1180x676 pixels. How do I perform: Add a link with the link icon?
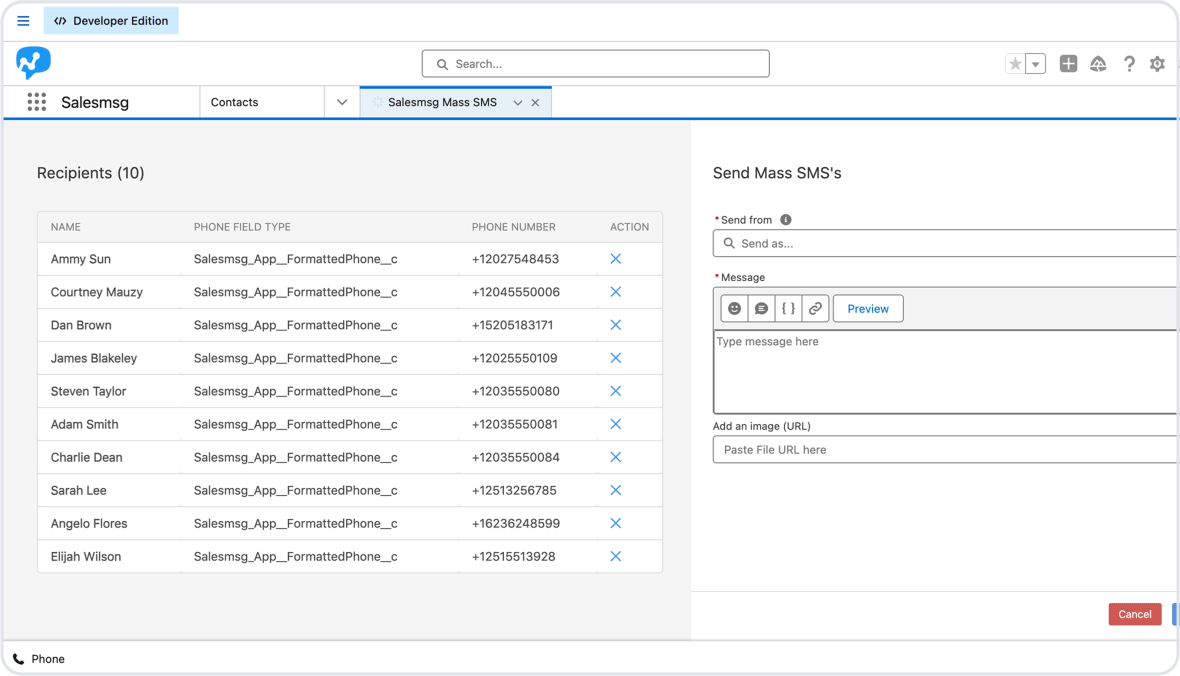coord(814,308)
